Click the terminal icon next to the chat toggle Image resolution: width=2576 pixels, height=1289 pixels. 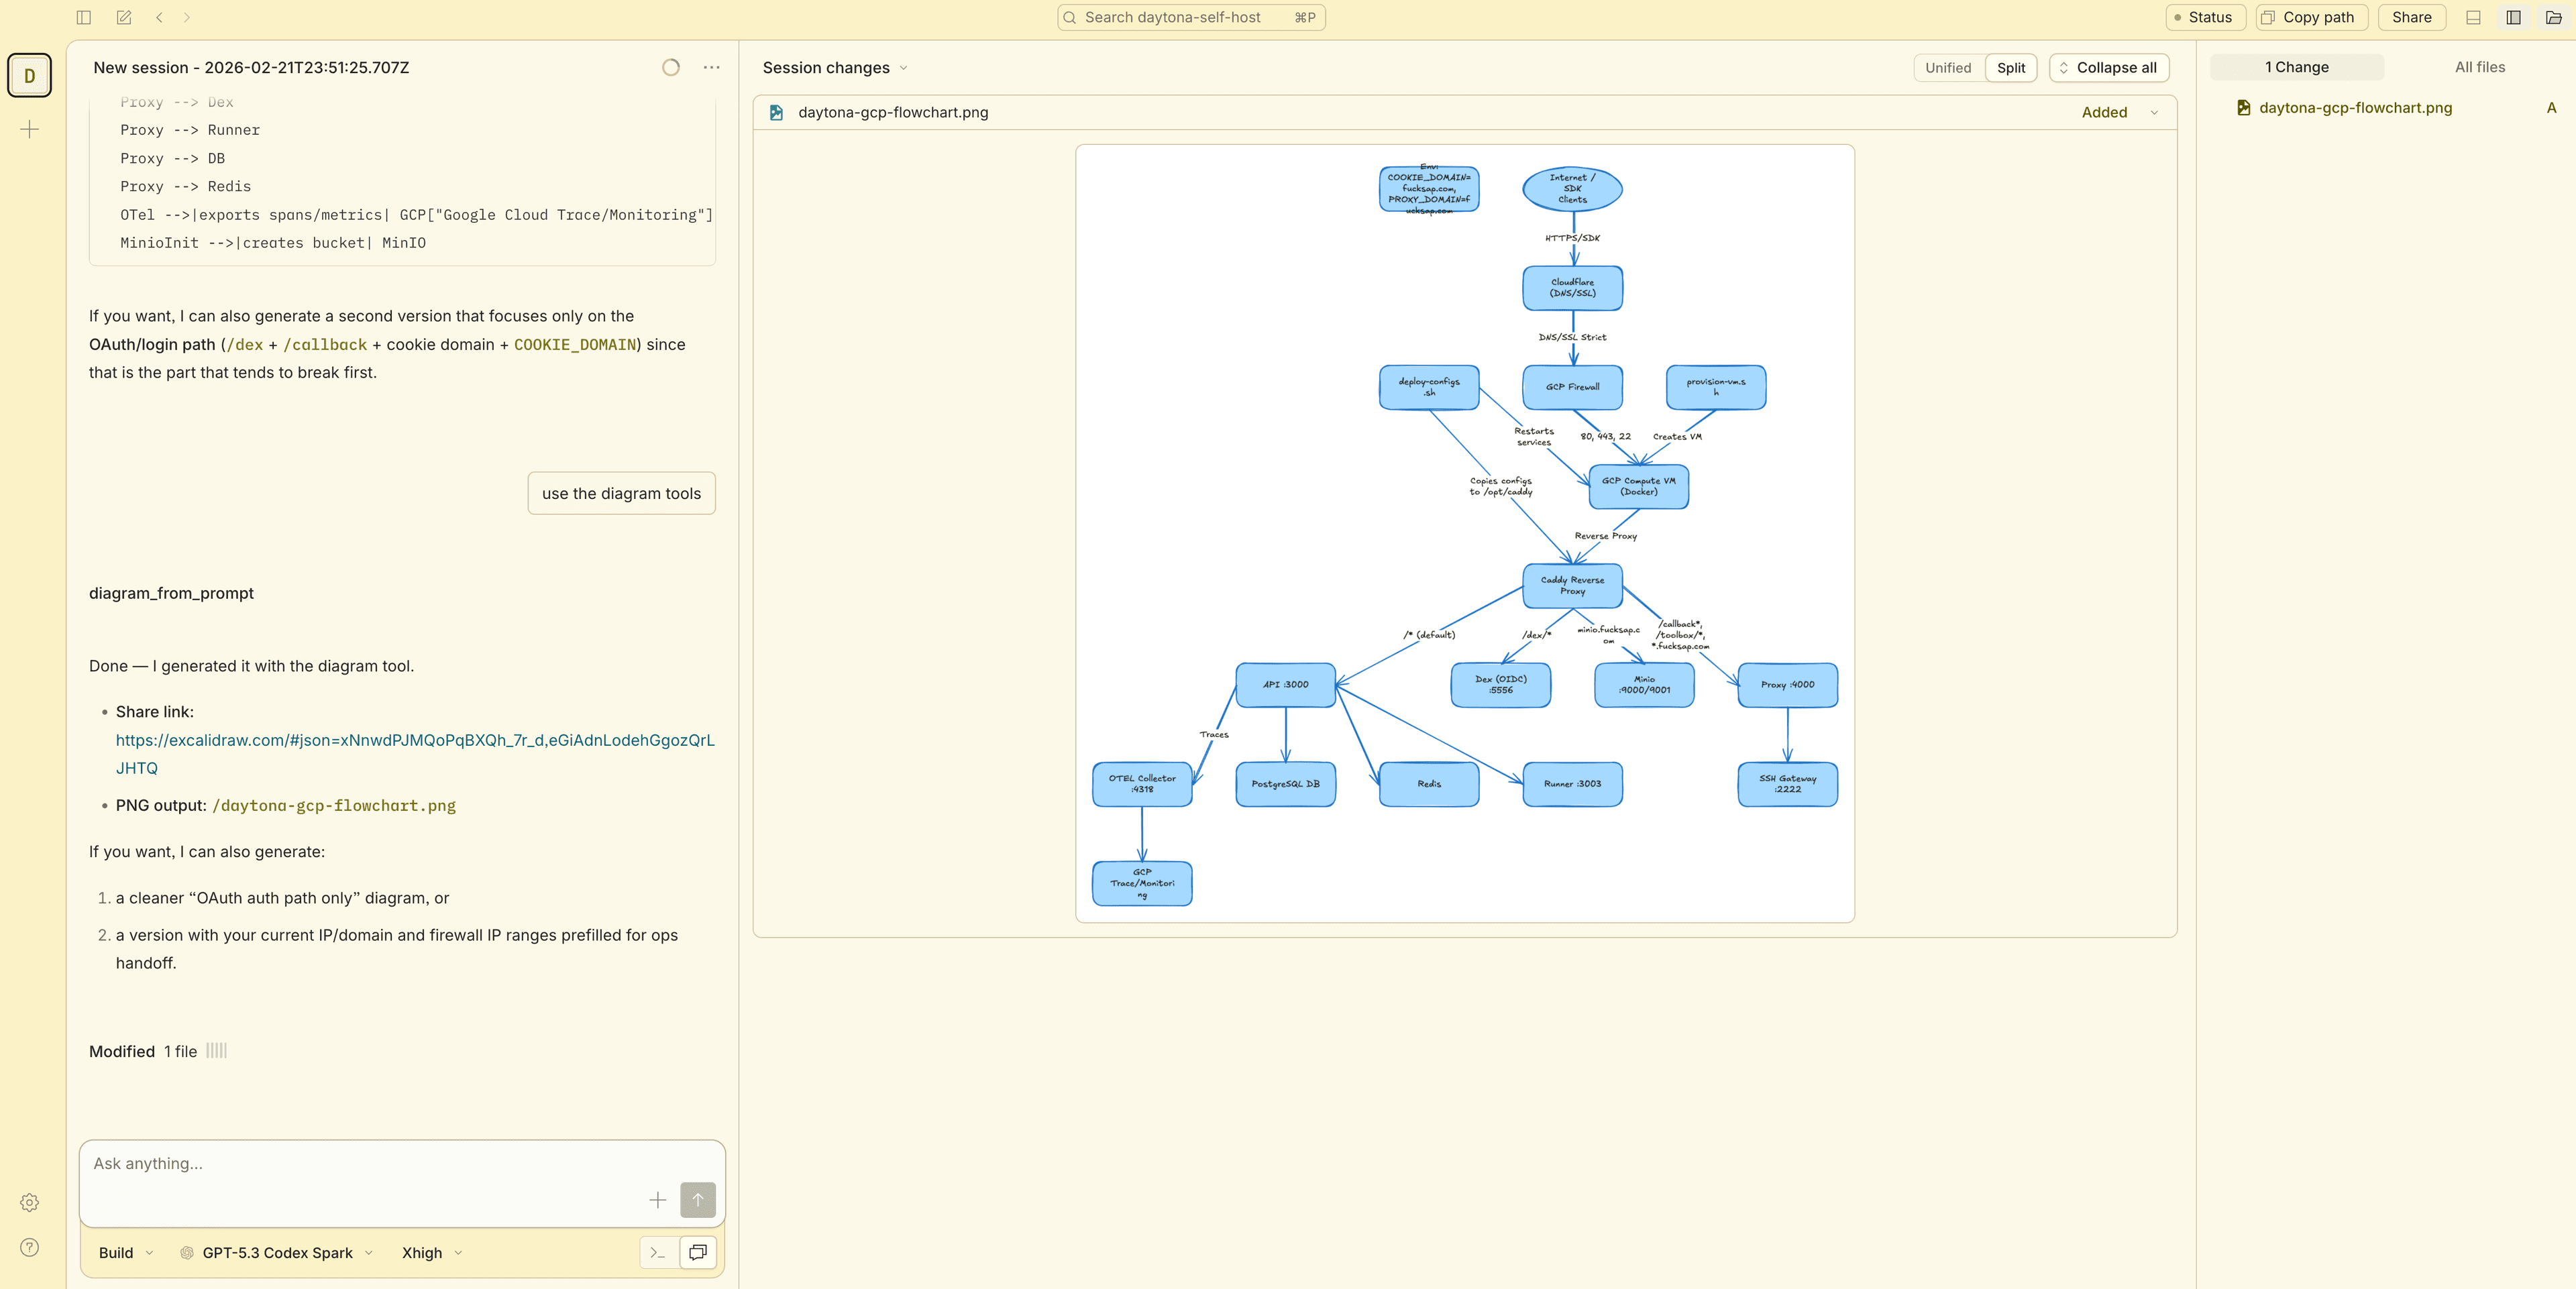coord(658,1252)
